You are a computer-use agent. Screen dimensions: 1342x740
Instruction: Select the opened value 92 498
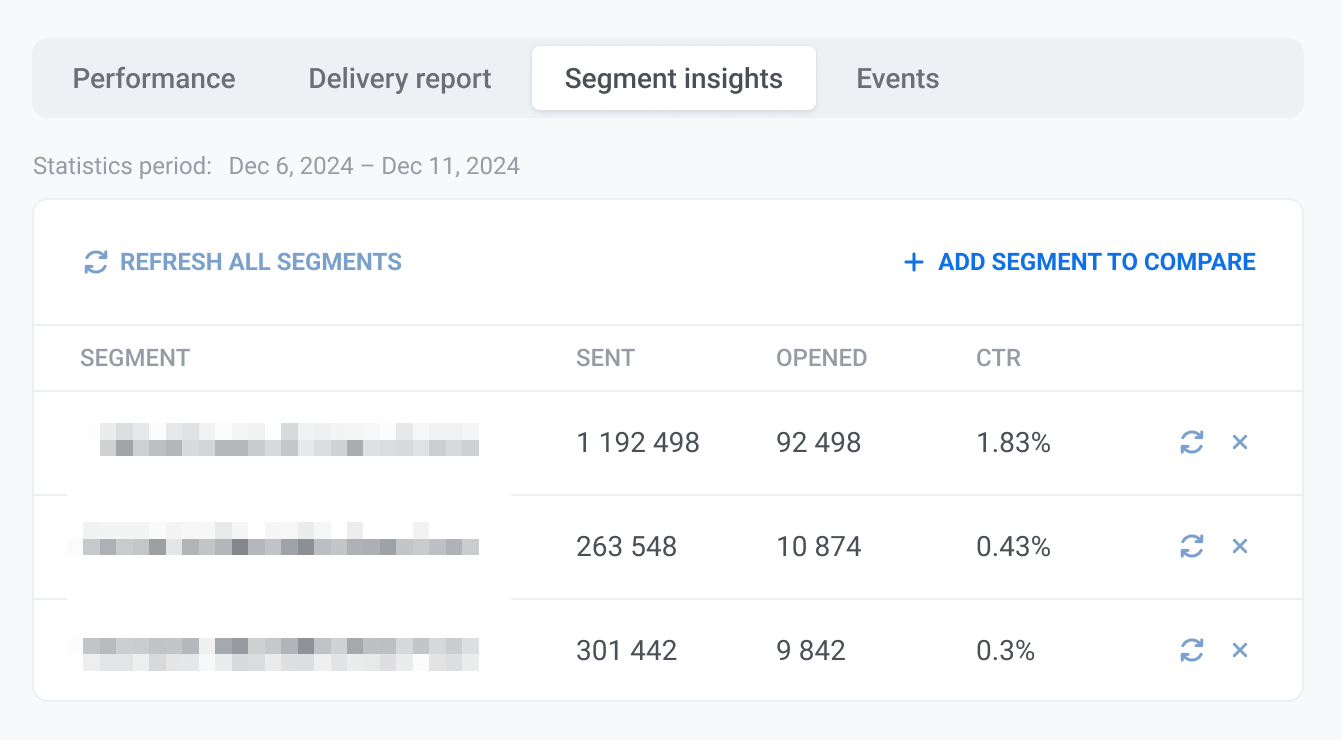818,443
